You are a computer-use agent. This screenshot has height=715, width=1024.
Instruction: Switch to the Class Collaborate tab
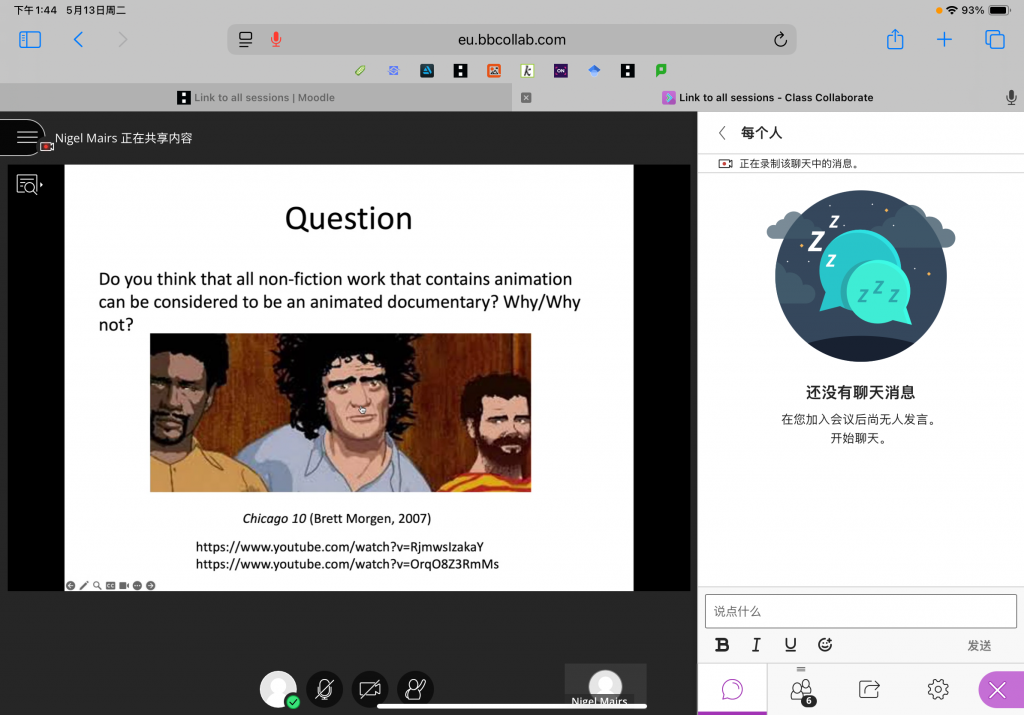(x=768, y=97)
